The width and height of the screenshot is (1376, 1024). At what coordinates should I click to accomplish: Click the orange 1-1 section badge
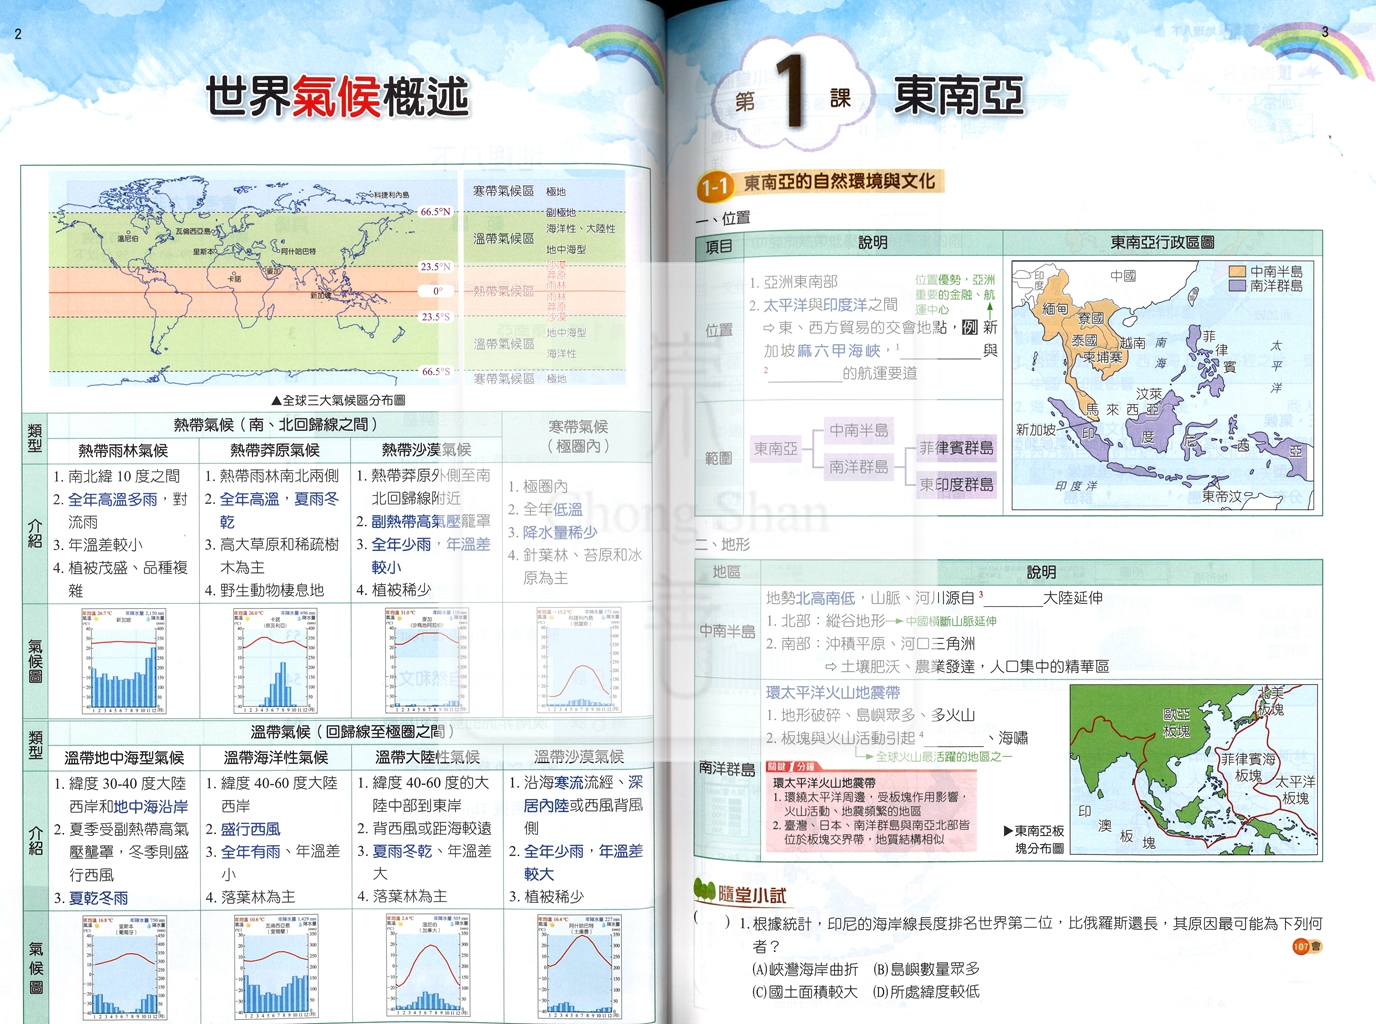pyautogui.click(x=715, y=186)
